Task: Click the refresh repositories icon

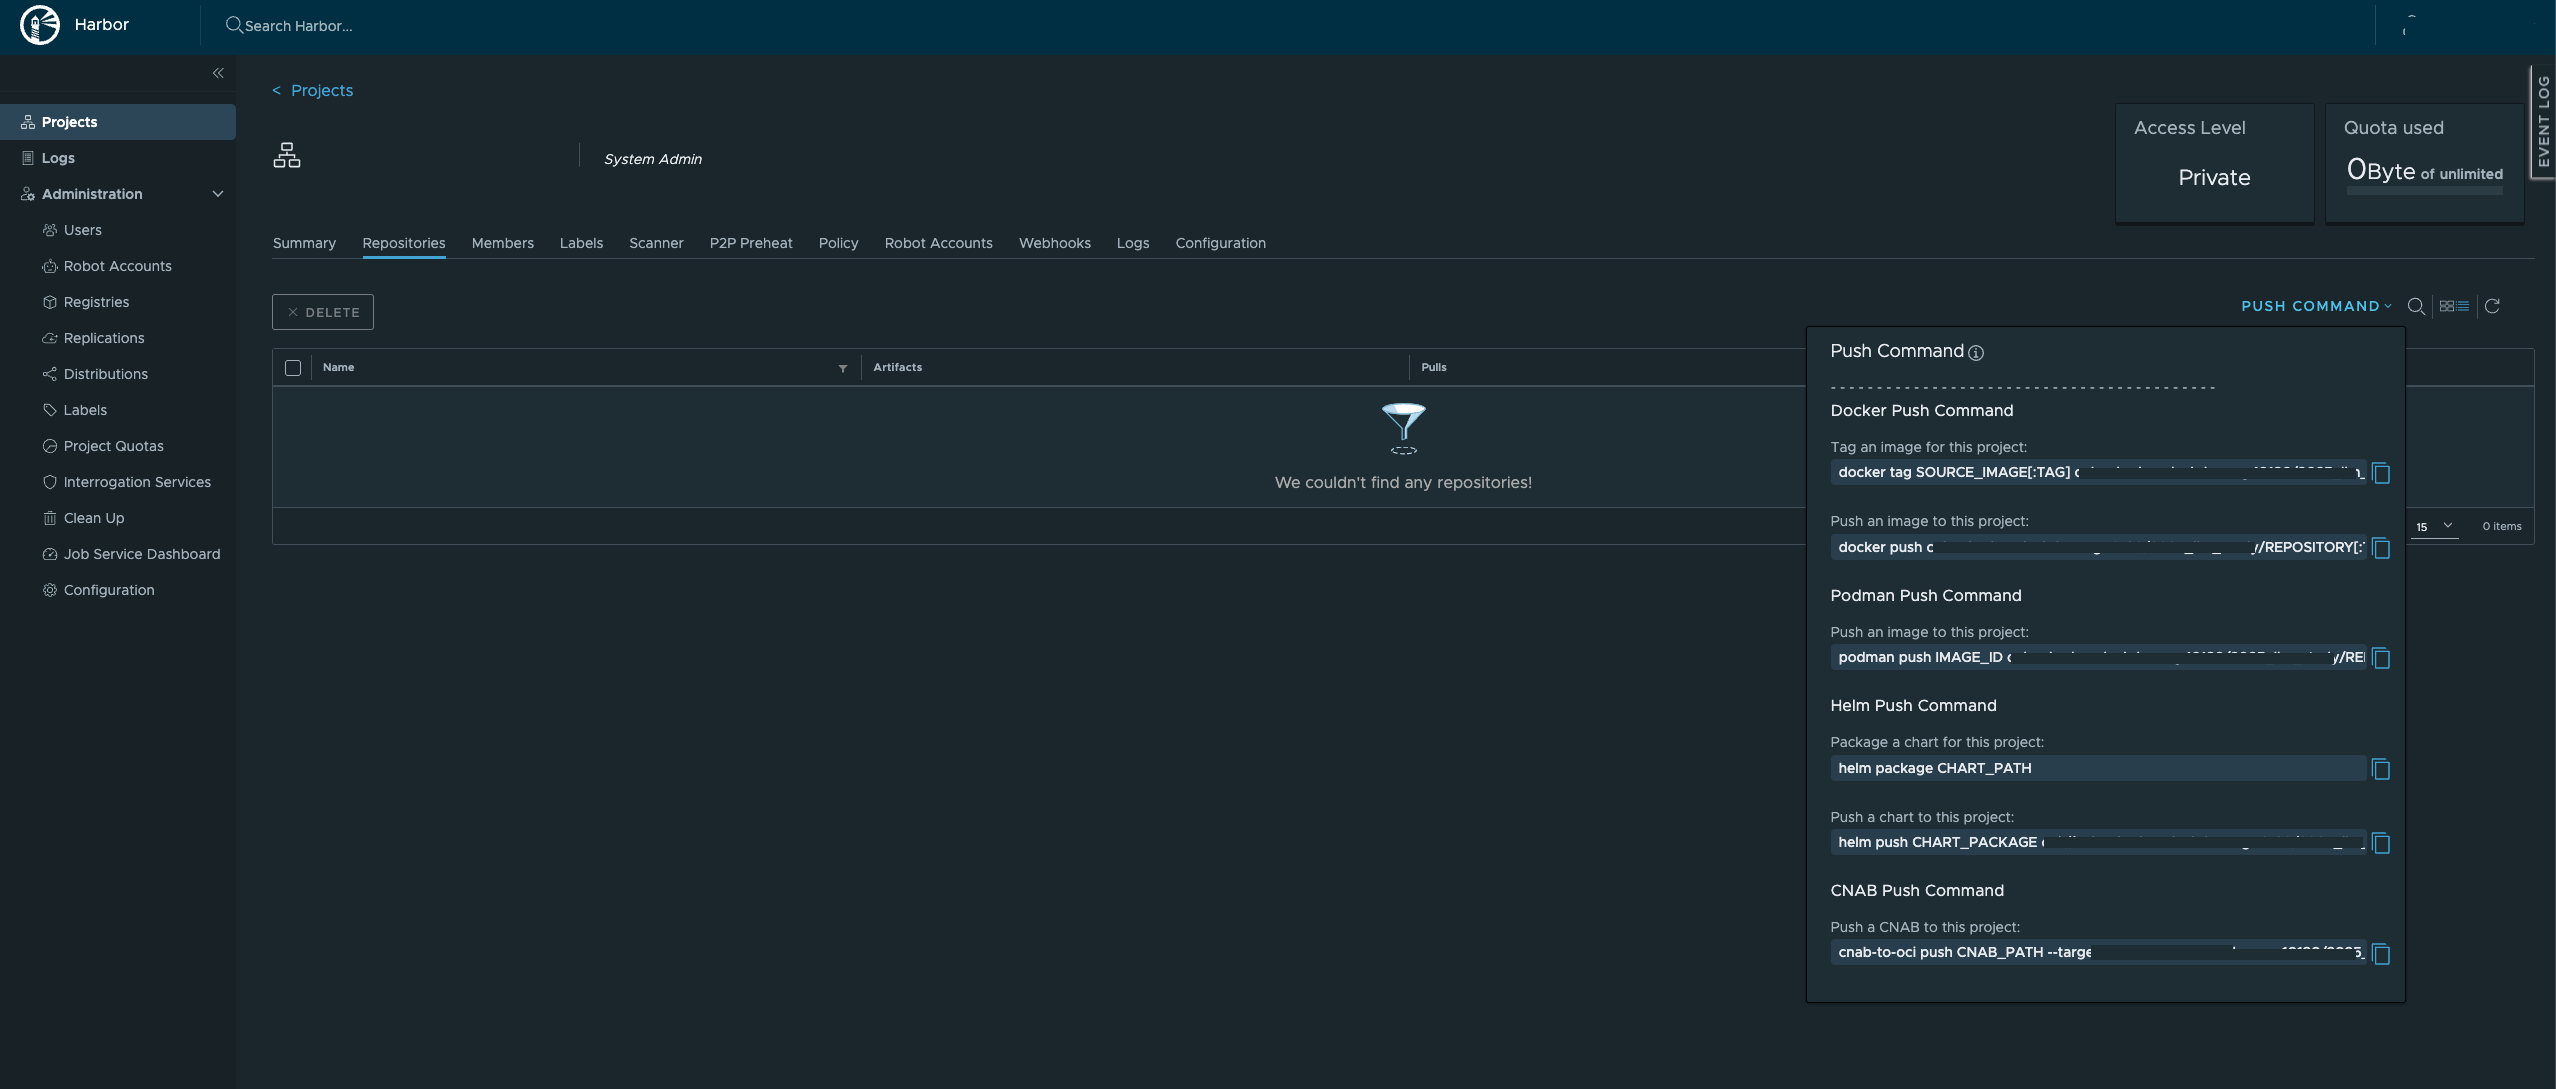Action: click(2492, 306)
